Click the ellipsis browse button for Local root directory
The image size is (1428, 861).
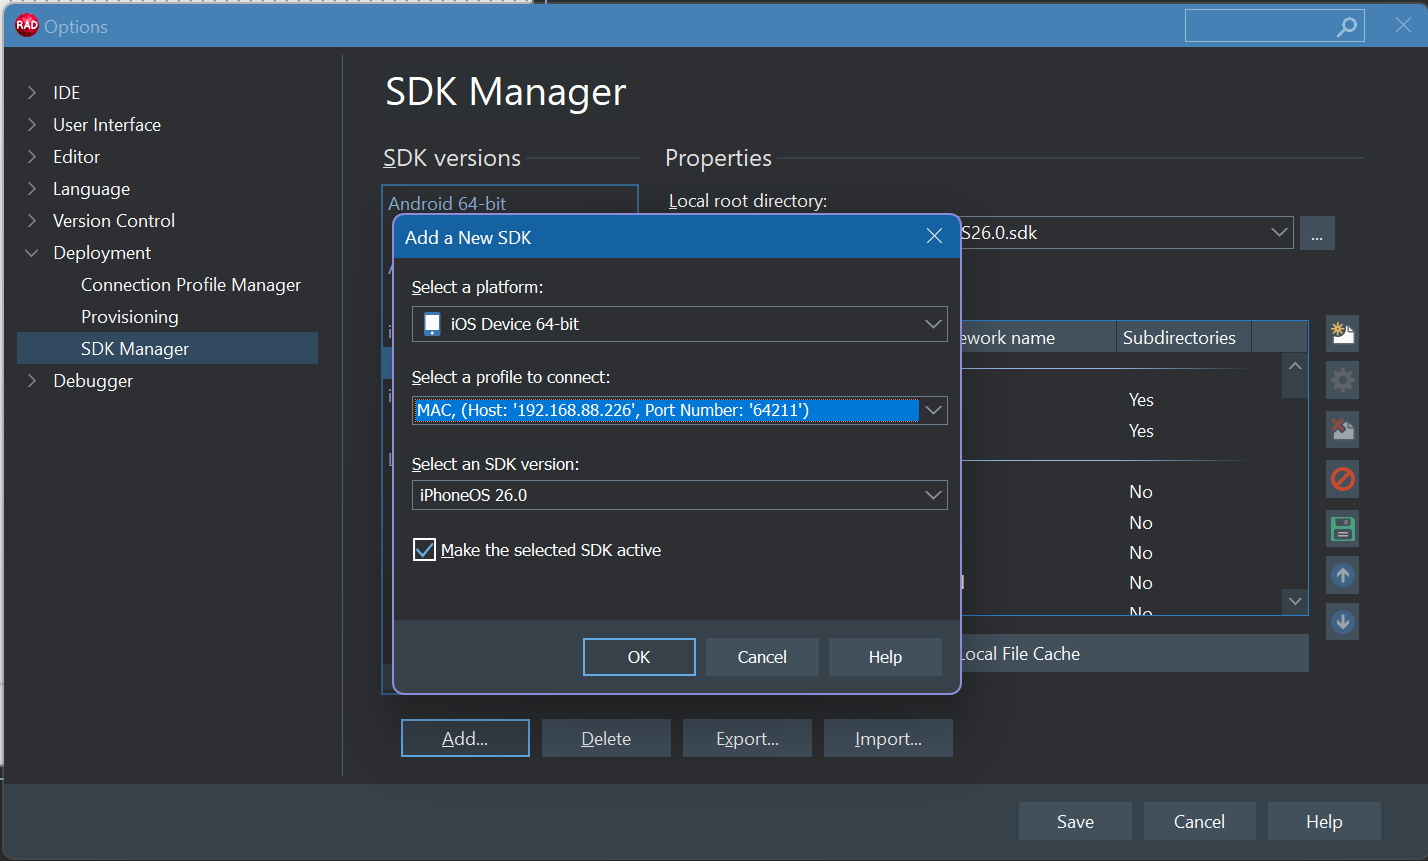(1317, 234)
